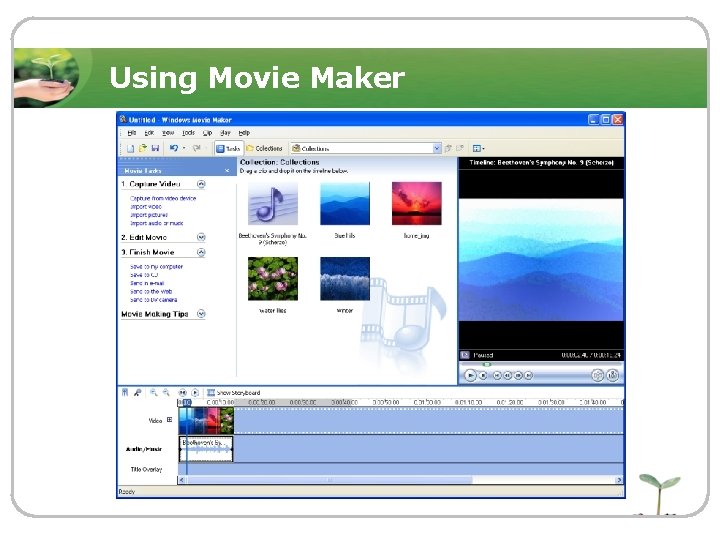Expand the Video track plus box
The image size is (720, 540).
(x=169, y=420)
